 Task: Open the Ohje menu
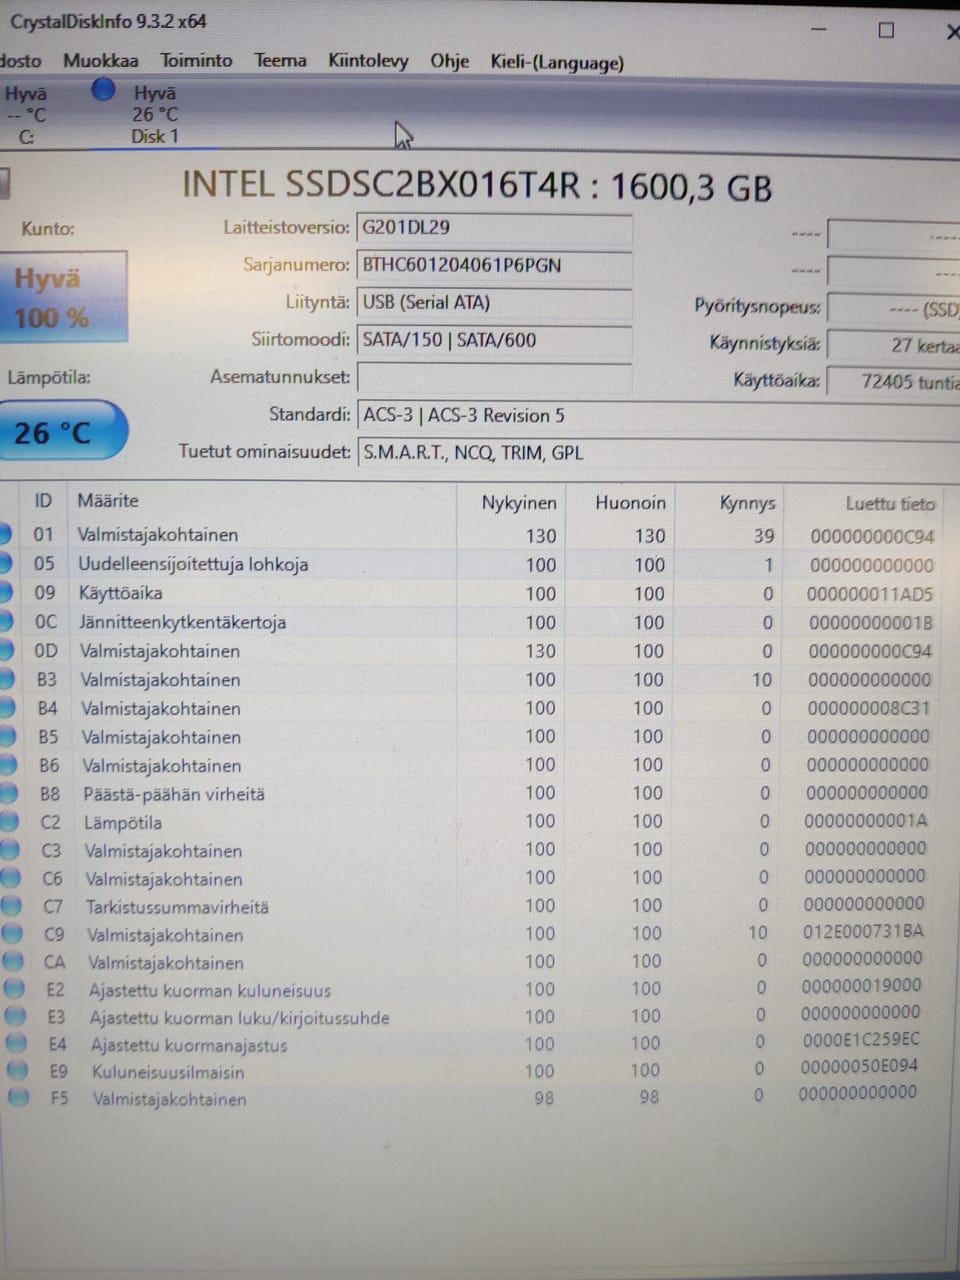point(450,62)
